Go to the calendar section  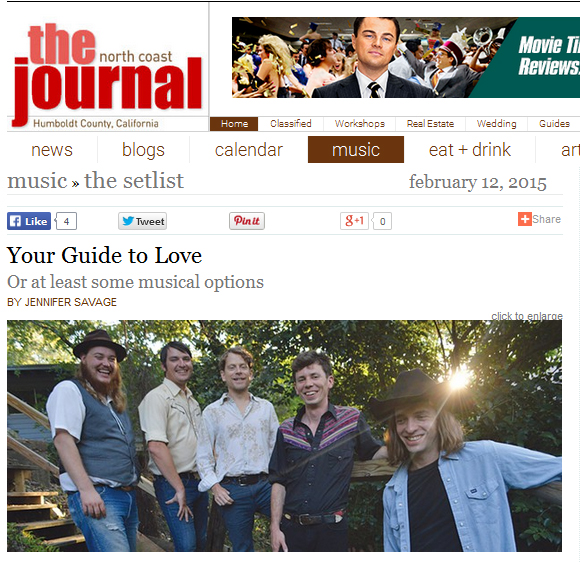(249, 150)
